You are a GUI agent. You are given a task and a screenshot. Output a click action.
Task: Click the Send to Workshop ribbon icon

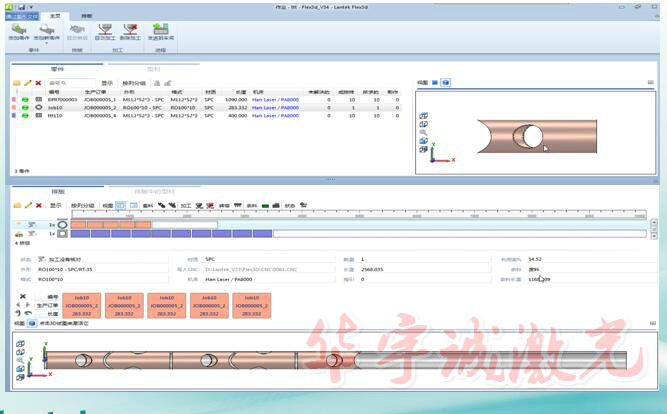(161, 31)
